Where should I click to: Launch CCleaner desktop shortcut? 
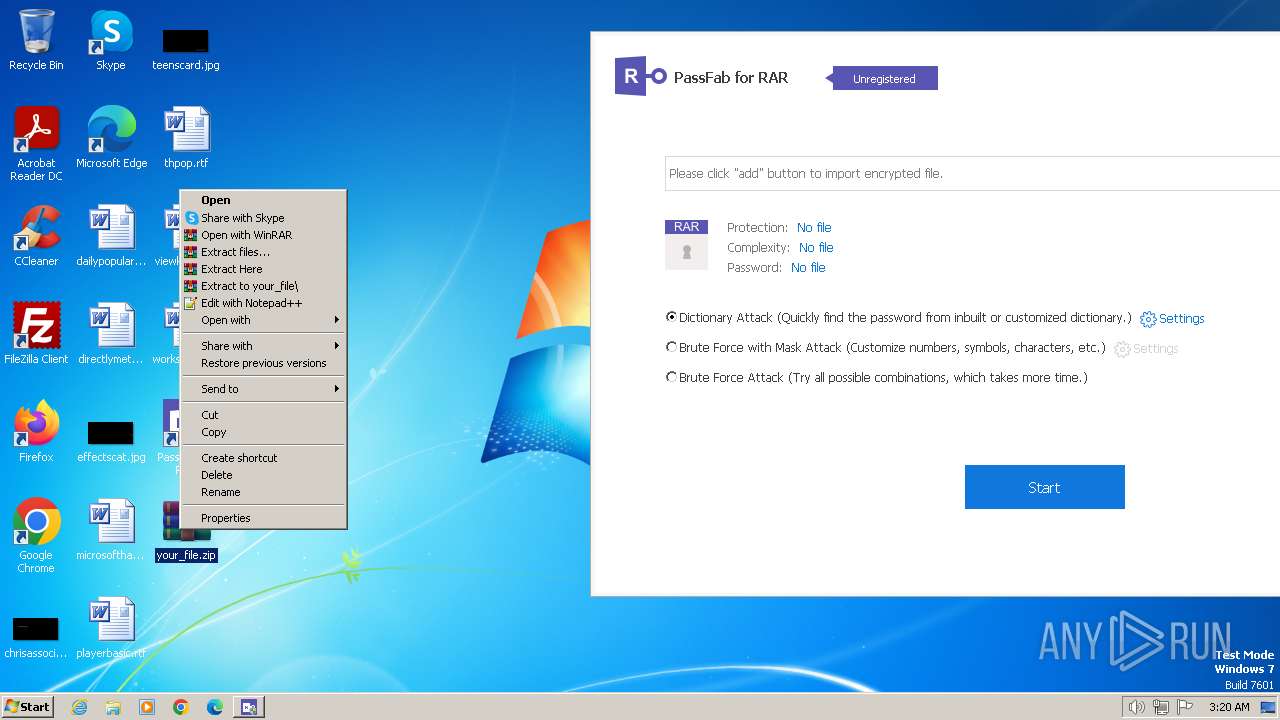[36, 235]
